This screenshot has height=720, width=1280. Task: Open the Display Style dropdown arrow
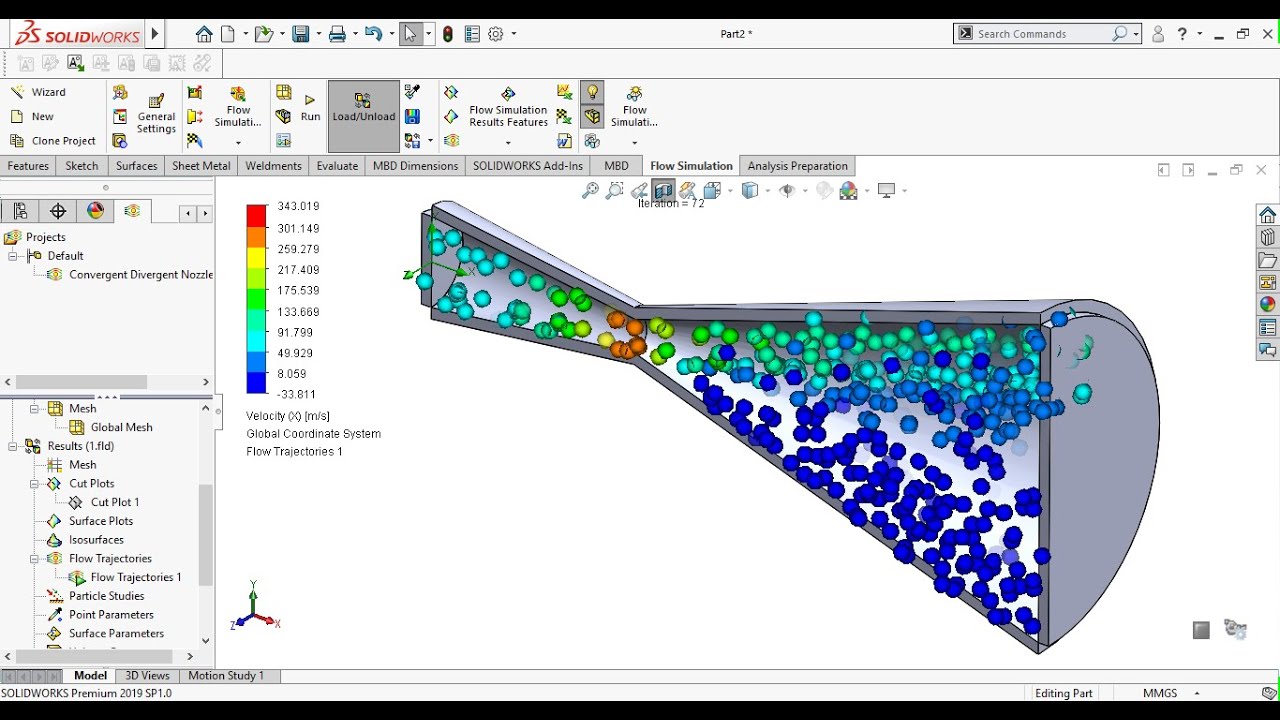pos(767,190)
